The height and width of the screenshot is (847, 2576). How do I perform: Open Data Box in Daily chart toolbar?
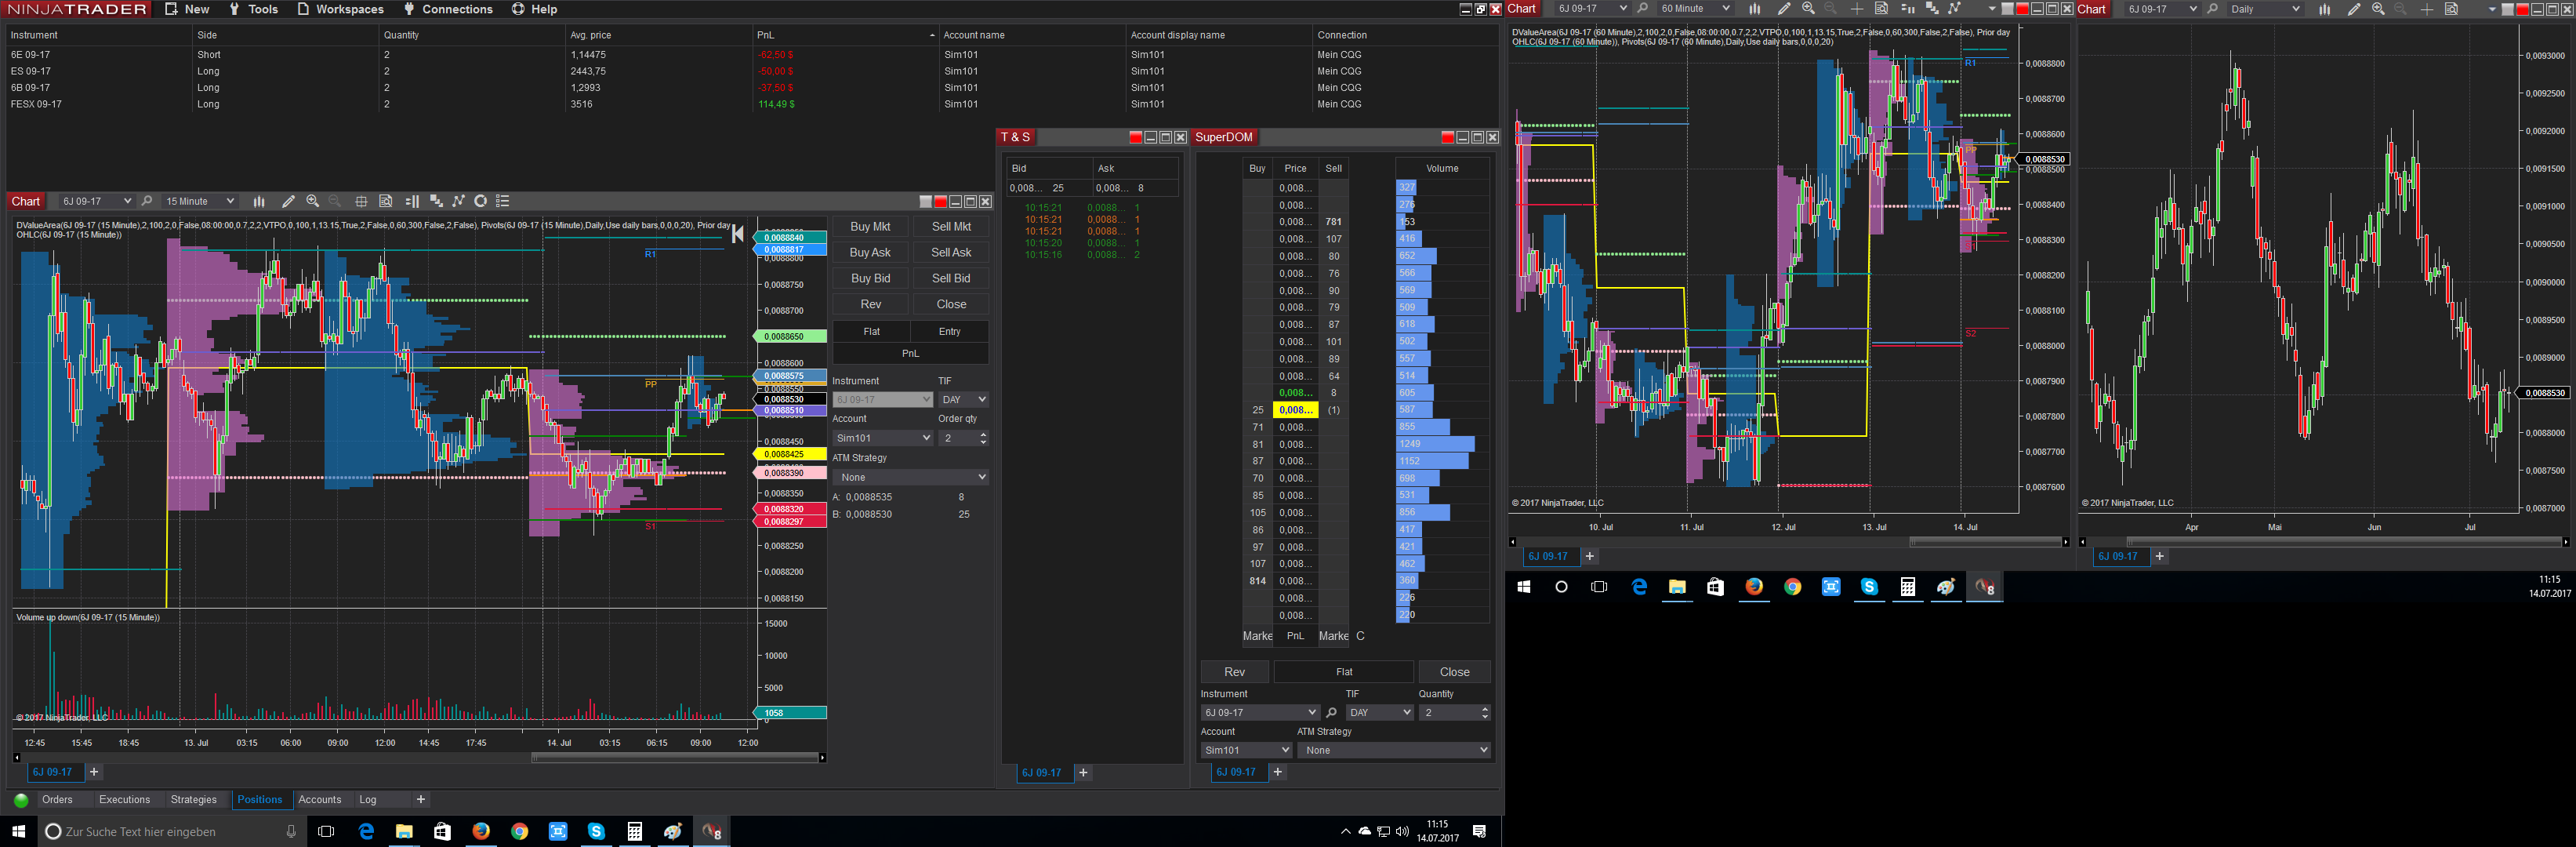(x=2451, y=9)
